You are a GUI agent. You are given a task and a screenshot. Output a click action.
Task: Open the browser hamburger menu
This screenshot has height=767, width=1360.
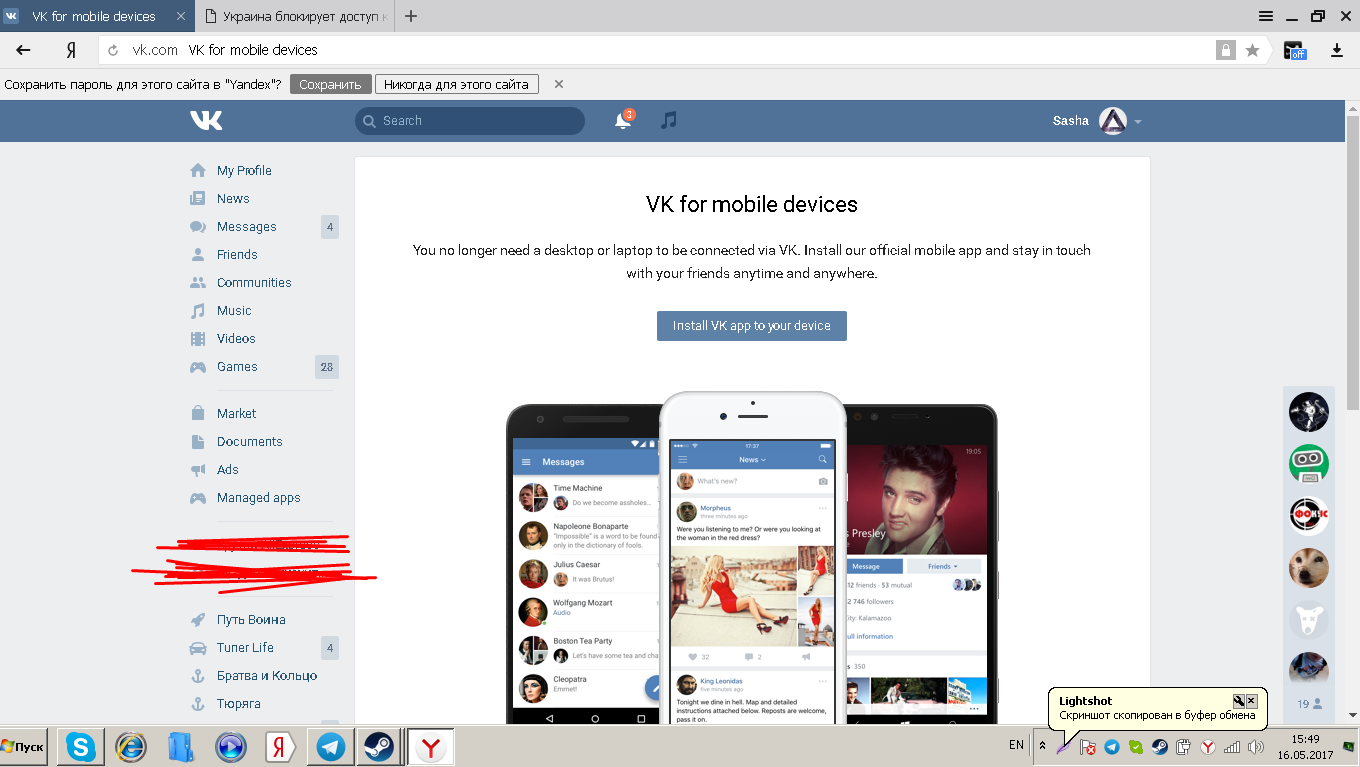click(x=1265, y=16)
